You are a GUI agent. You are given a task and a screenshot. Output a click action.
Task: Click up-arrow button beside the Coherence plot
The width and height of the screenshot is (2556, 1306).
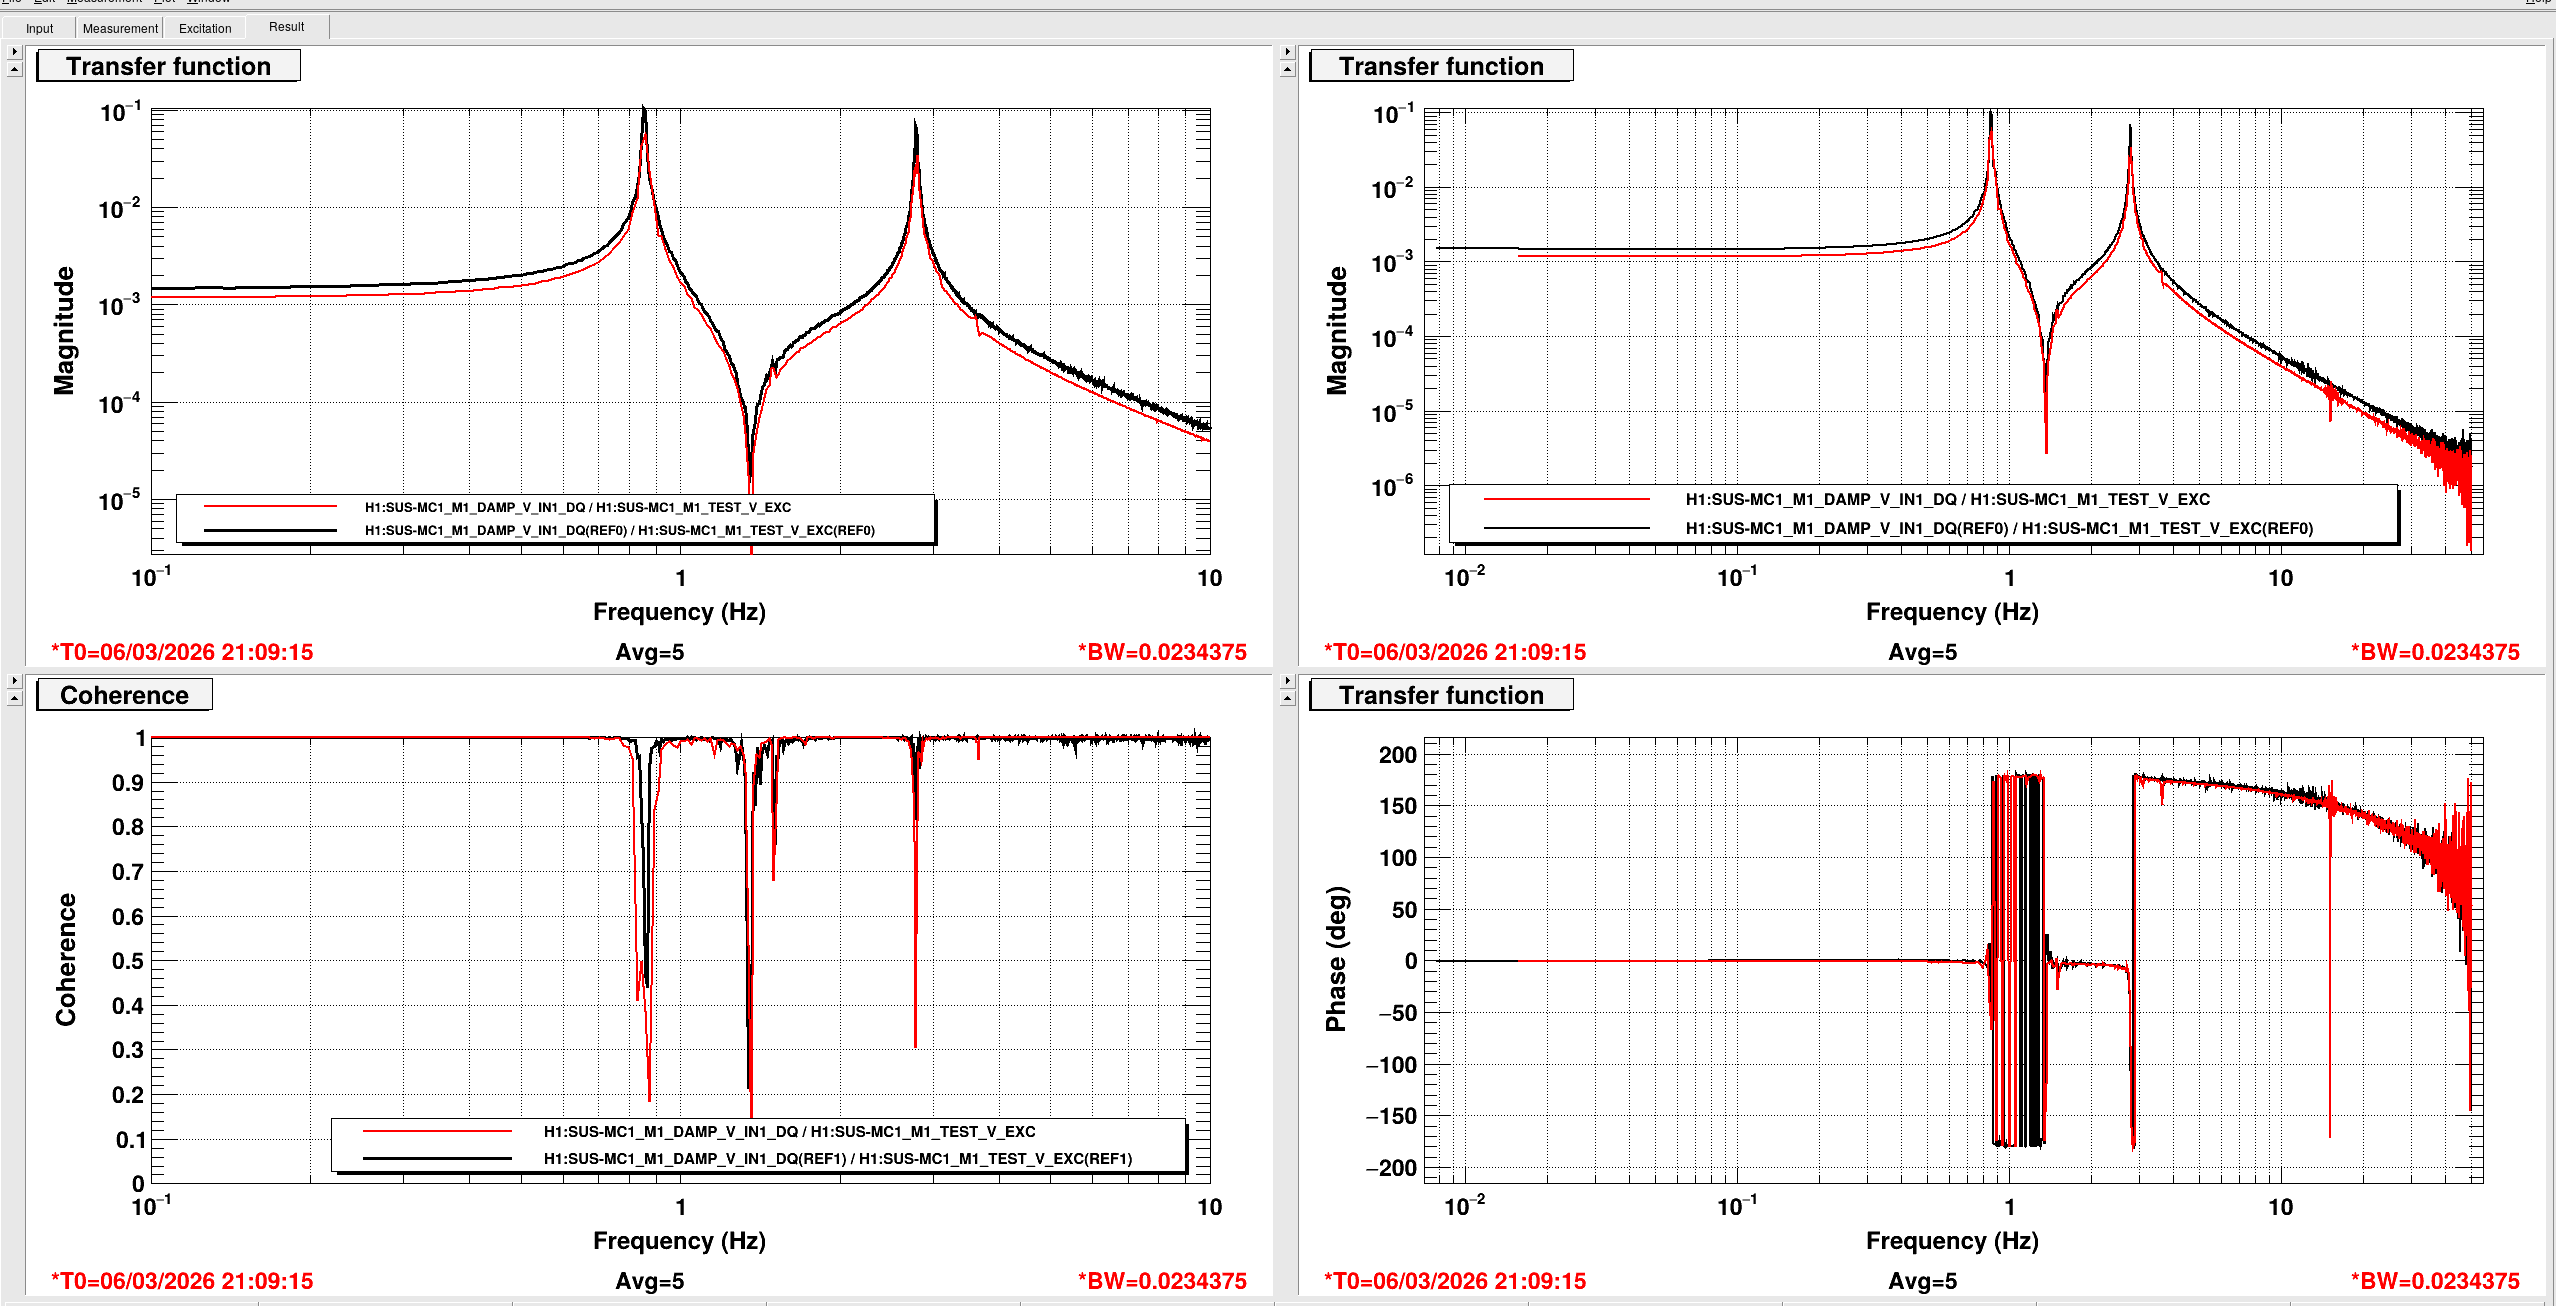[x=14, y=698]
